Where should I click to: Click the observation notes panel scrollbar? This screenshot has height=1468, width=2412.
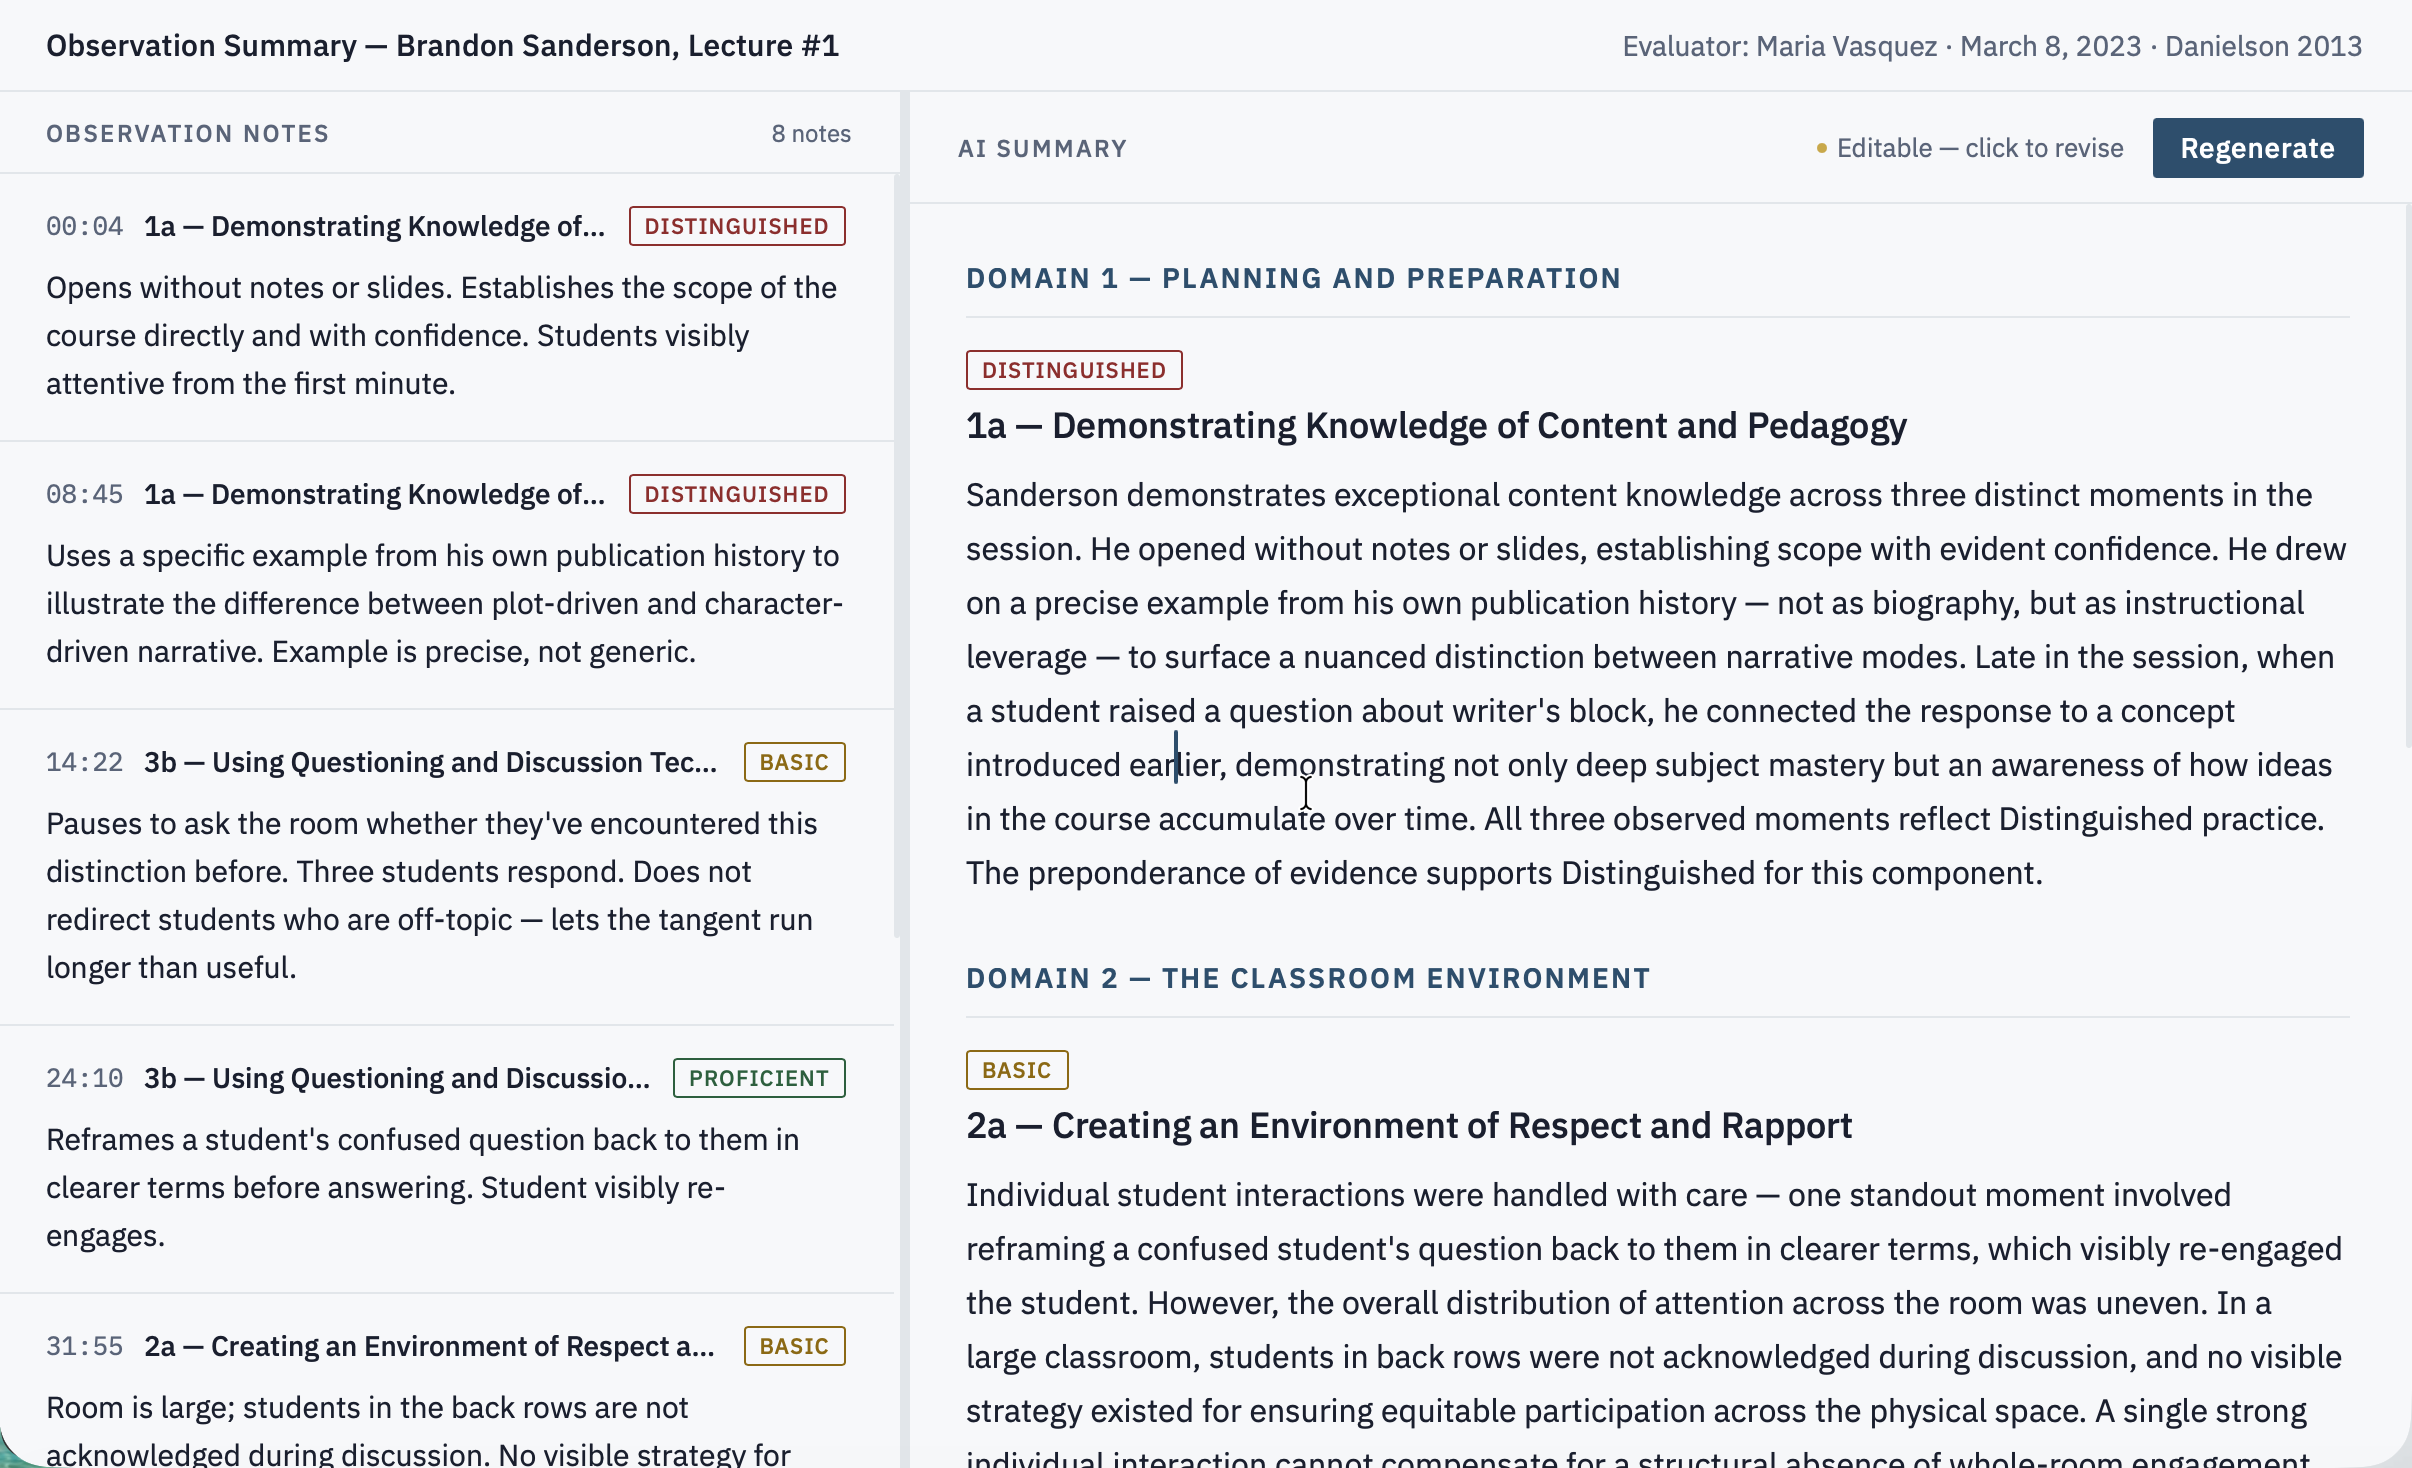pyautogui.click(x=897, y=555)
